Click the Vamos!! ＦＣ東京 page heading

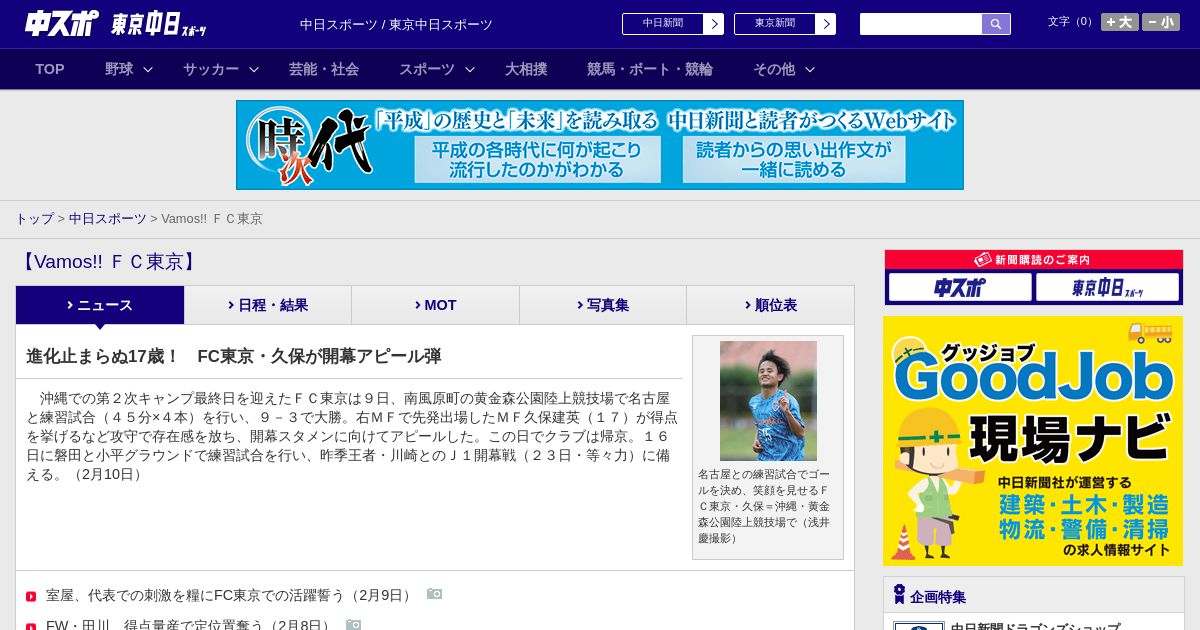click(x=108, y=262)
